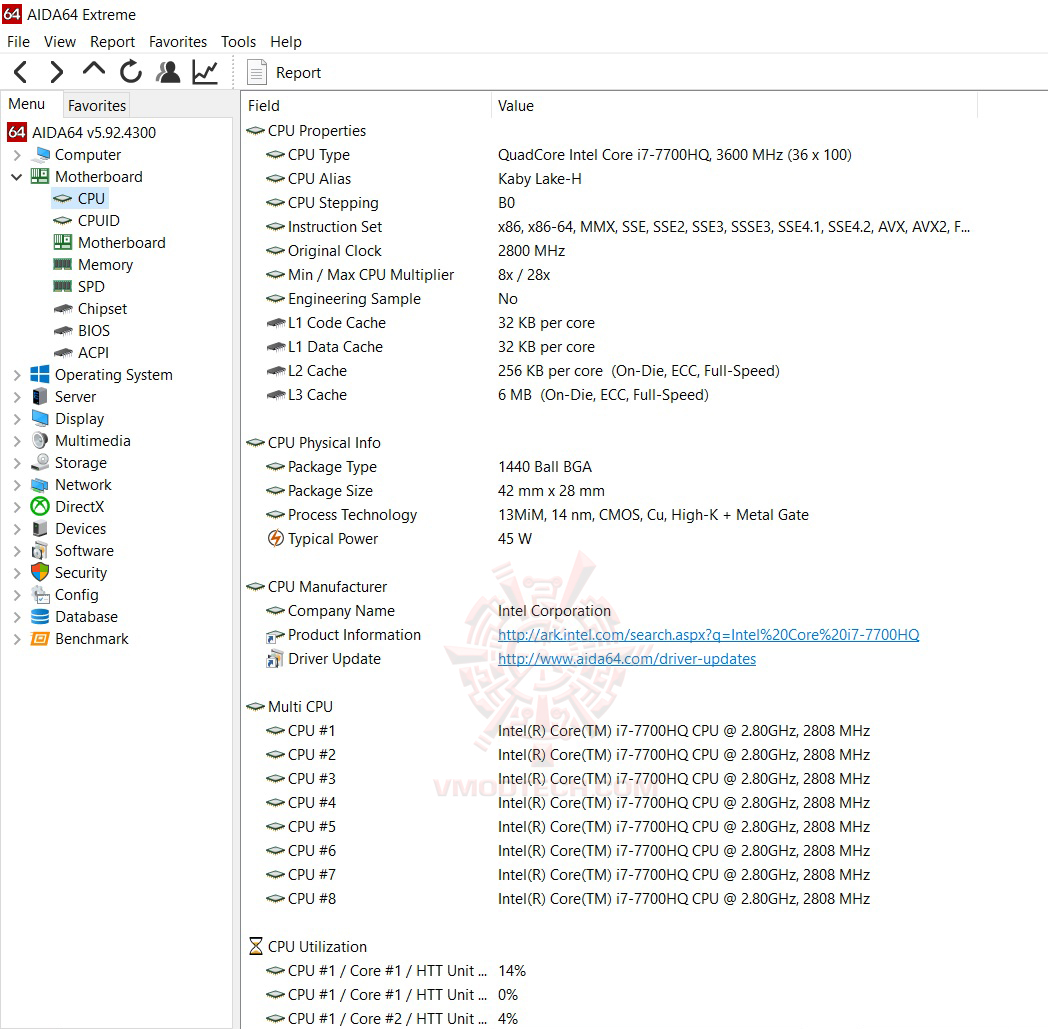
Task: Select the ACPI chip icon
Action: [x=63, y=353]
